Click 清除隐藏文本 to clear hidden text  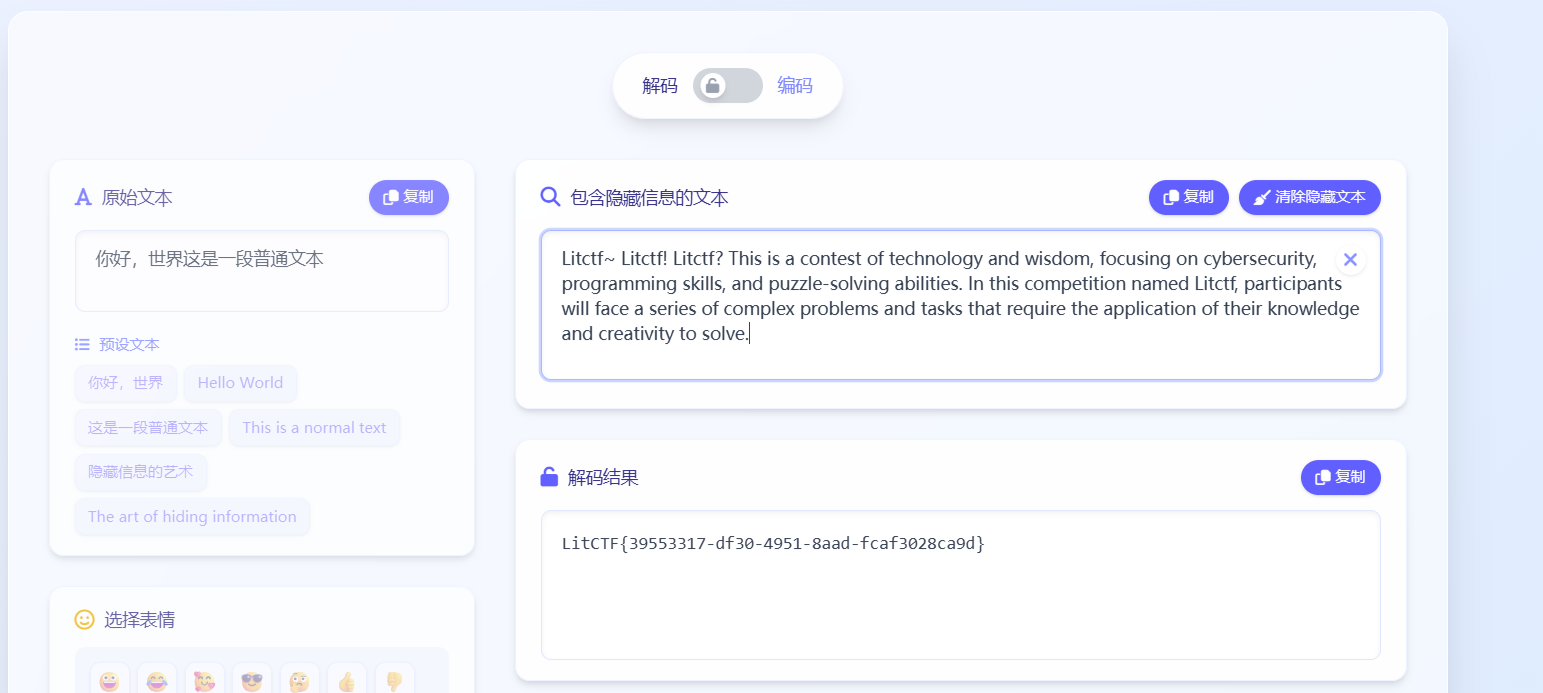point(1309,197)
